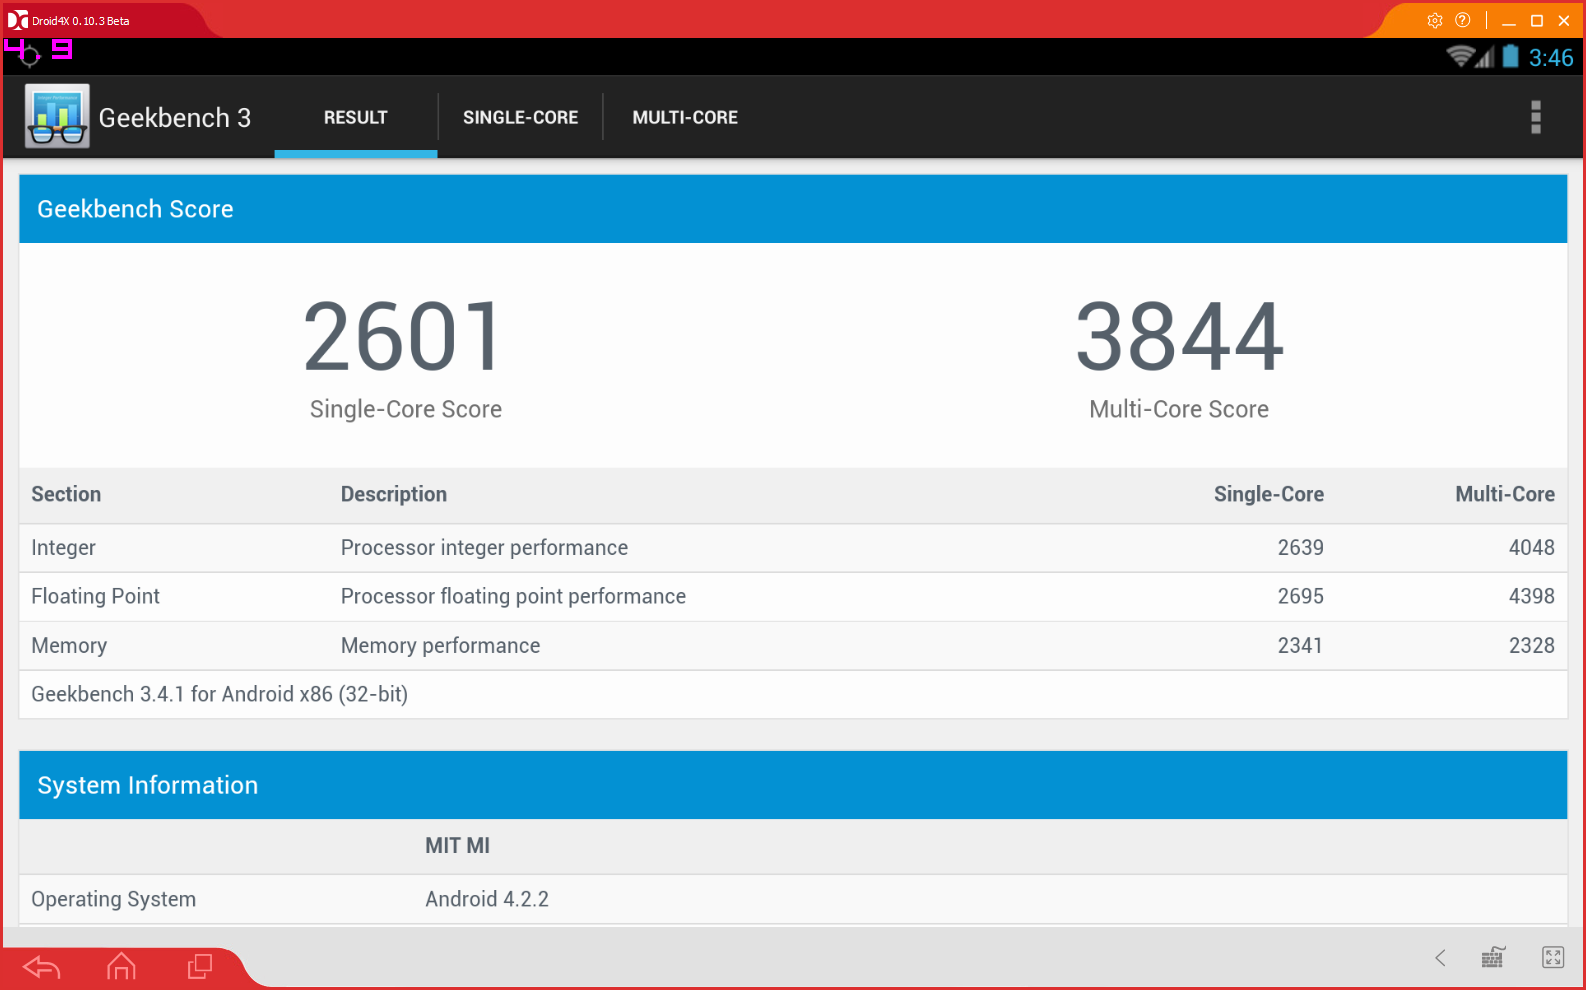Click the MIT MI device name
Screen dimensions: 1586x990
click(x=457, y=846)
